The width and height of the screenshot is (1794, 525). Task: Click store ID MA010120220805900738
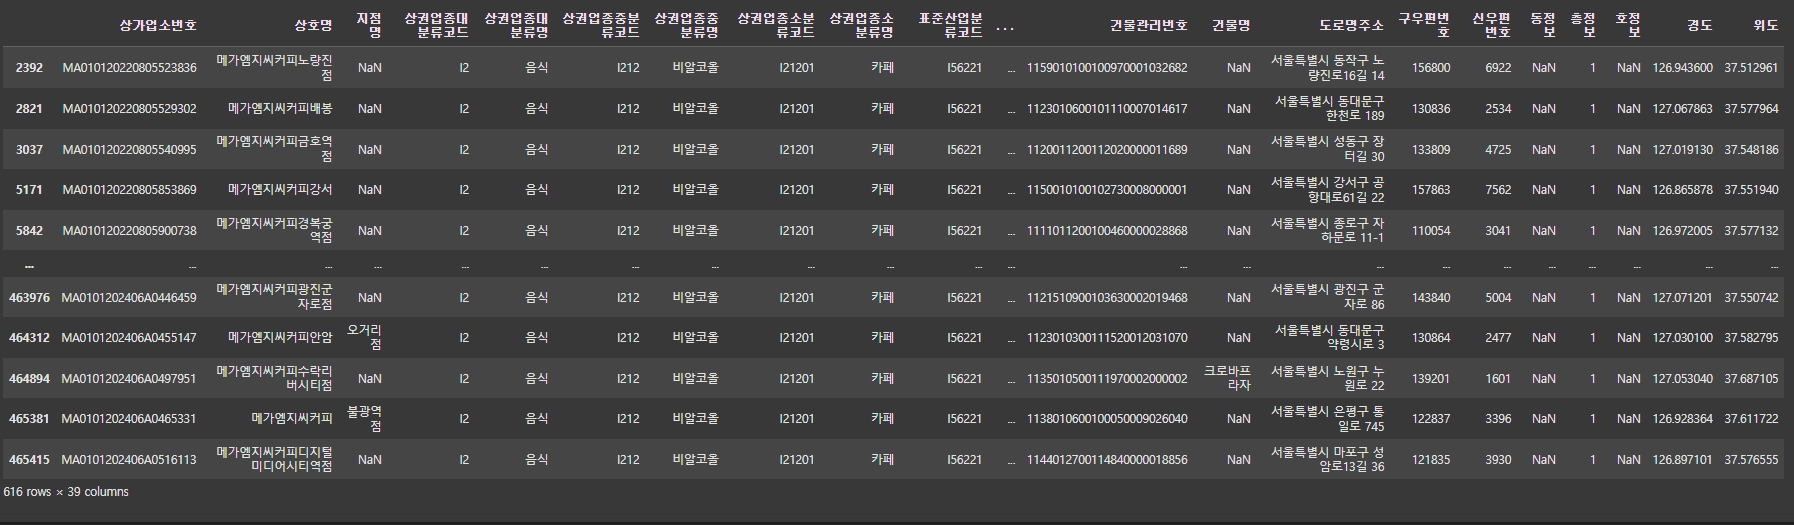(x=129, y=230)
